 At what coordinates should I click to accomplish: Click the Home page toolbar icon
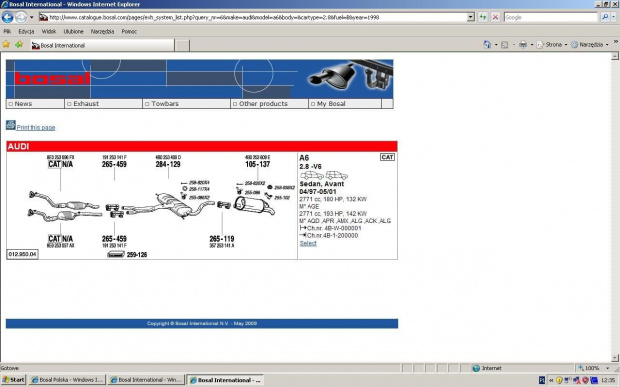tap(487, 45)
